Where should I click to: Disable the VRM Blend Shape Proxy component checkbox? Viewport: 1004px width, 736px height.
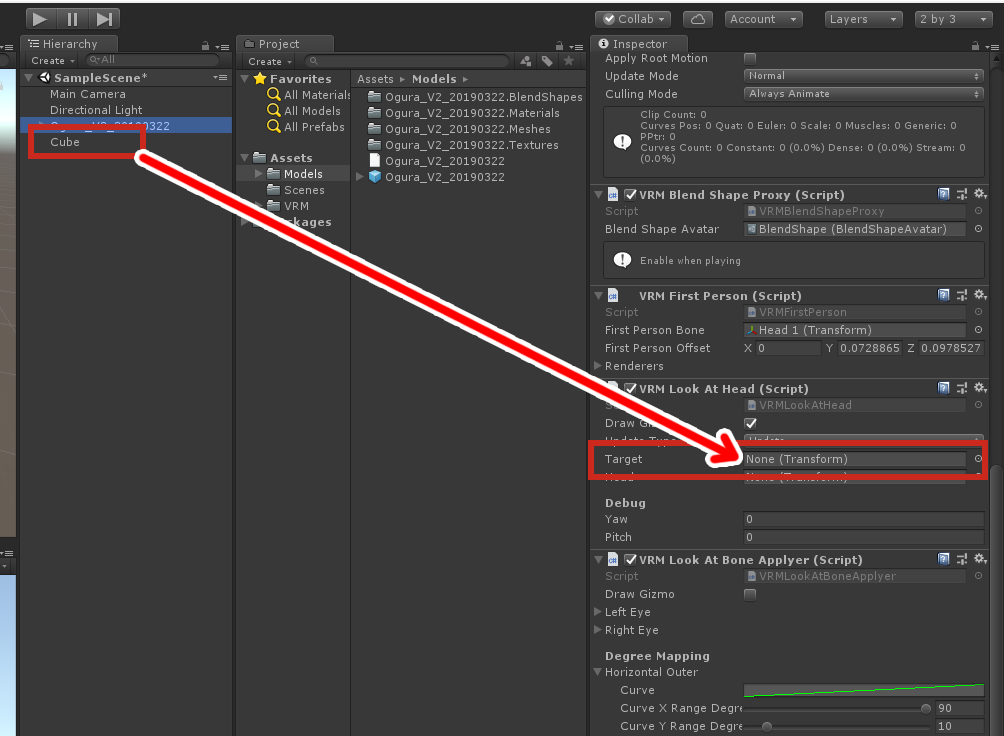630,195
